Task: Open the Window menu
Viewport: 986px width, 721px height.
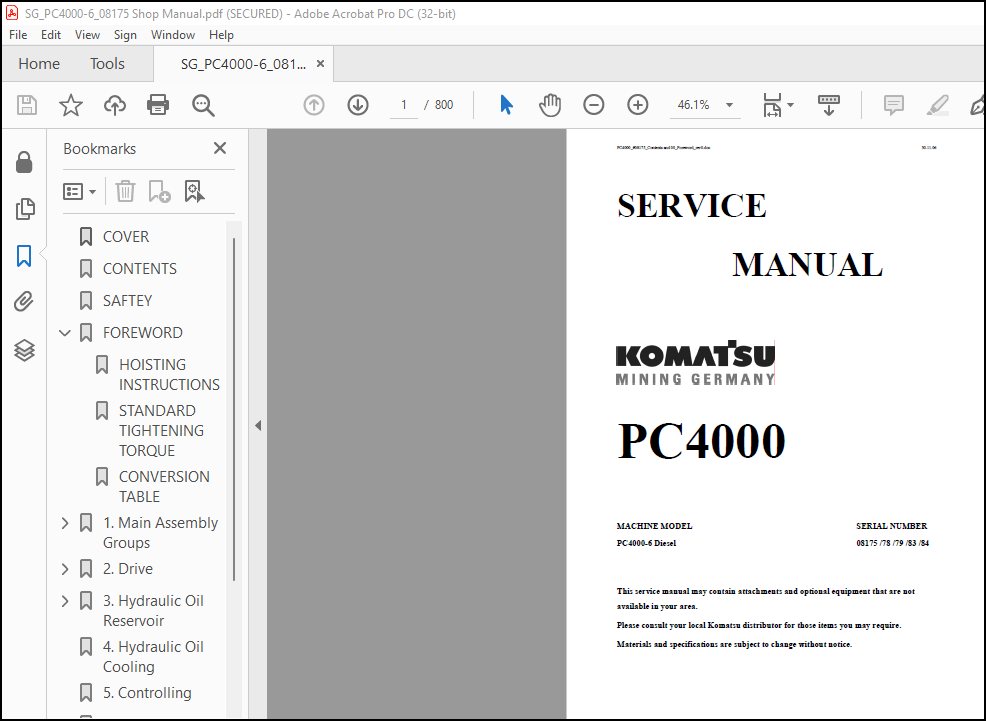Action: [173, 35]
